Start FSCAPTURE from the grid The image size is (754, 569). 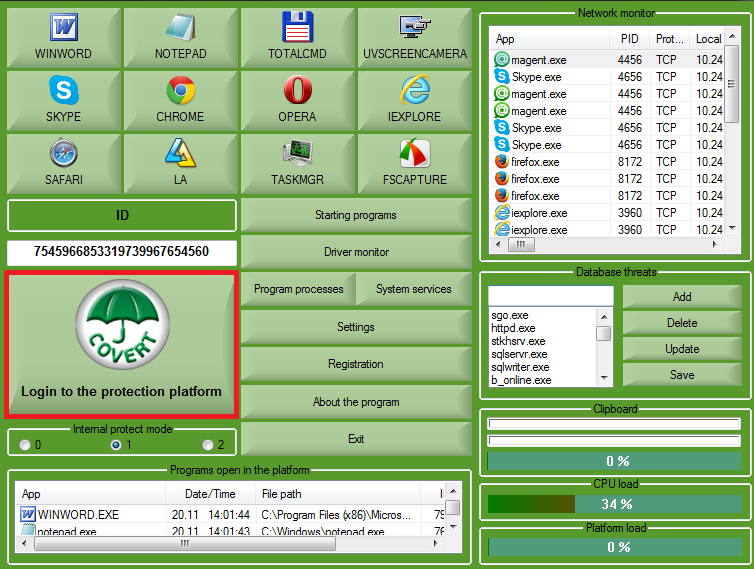pos(414,163)
